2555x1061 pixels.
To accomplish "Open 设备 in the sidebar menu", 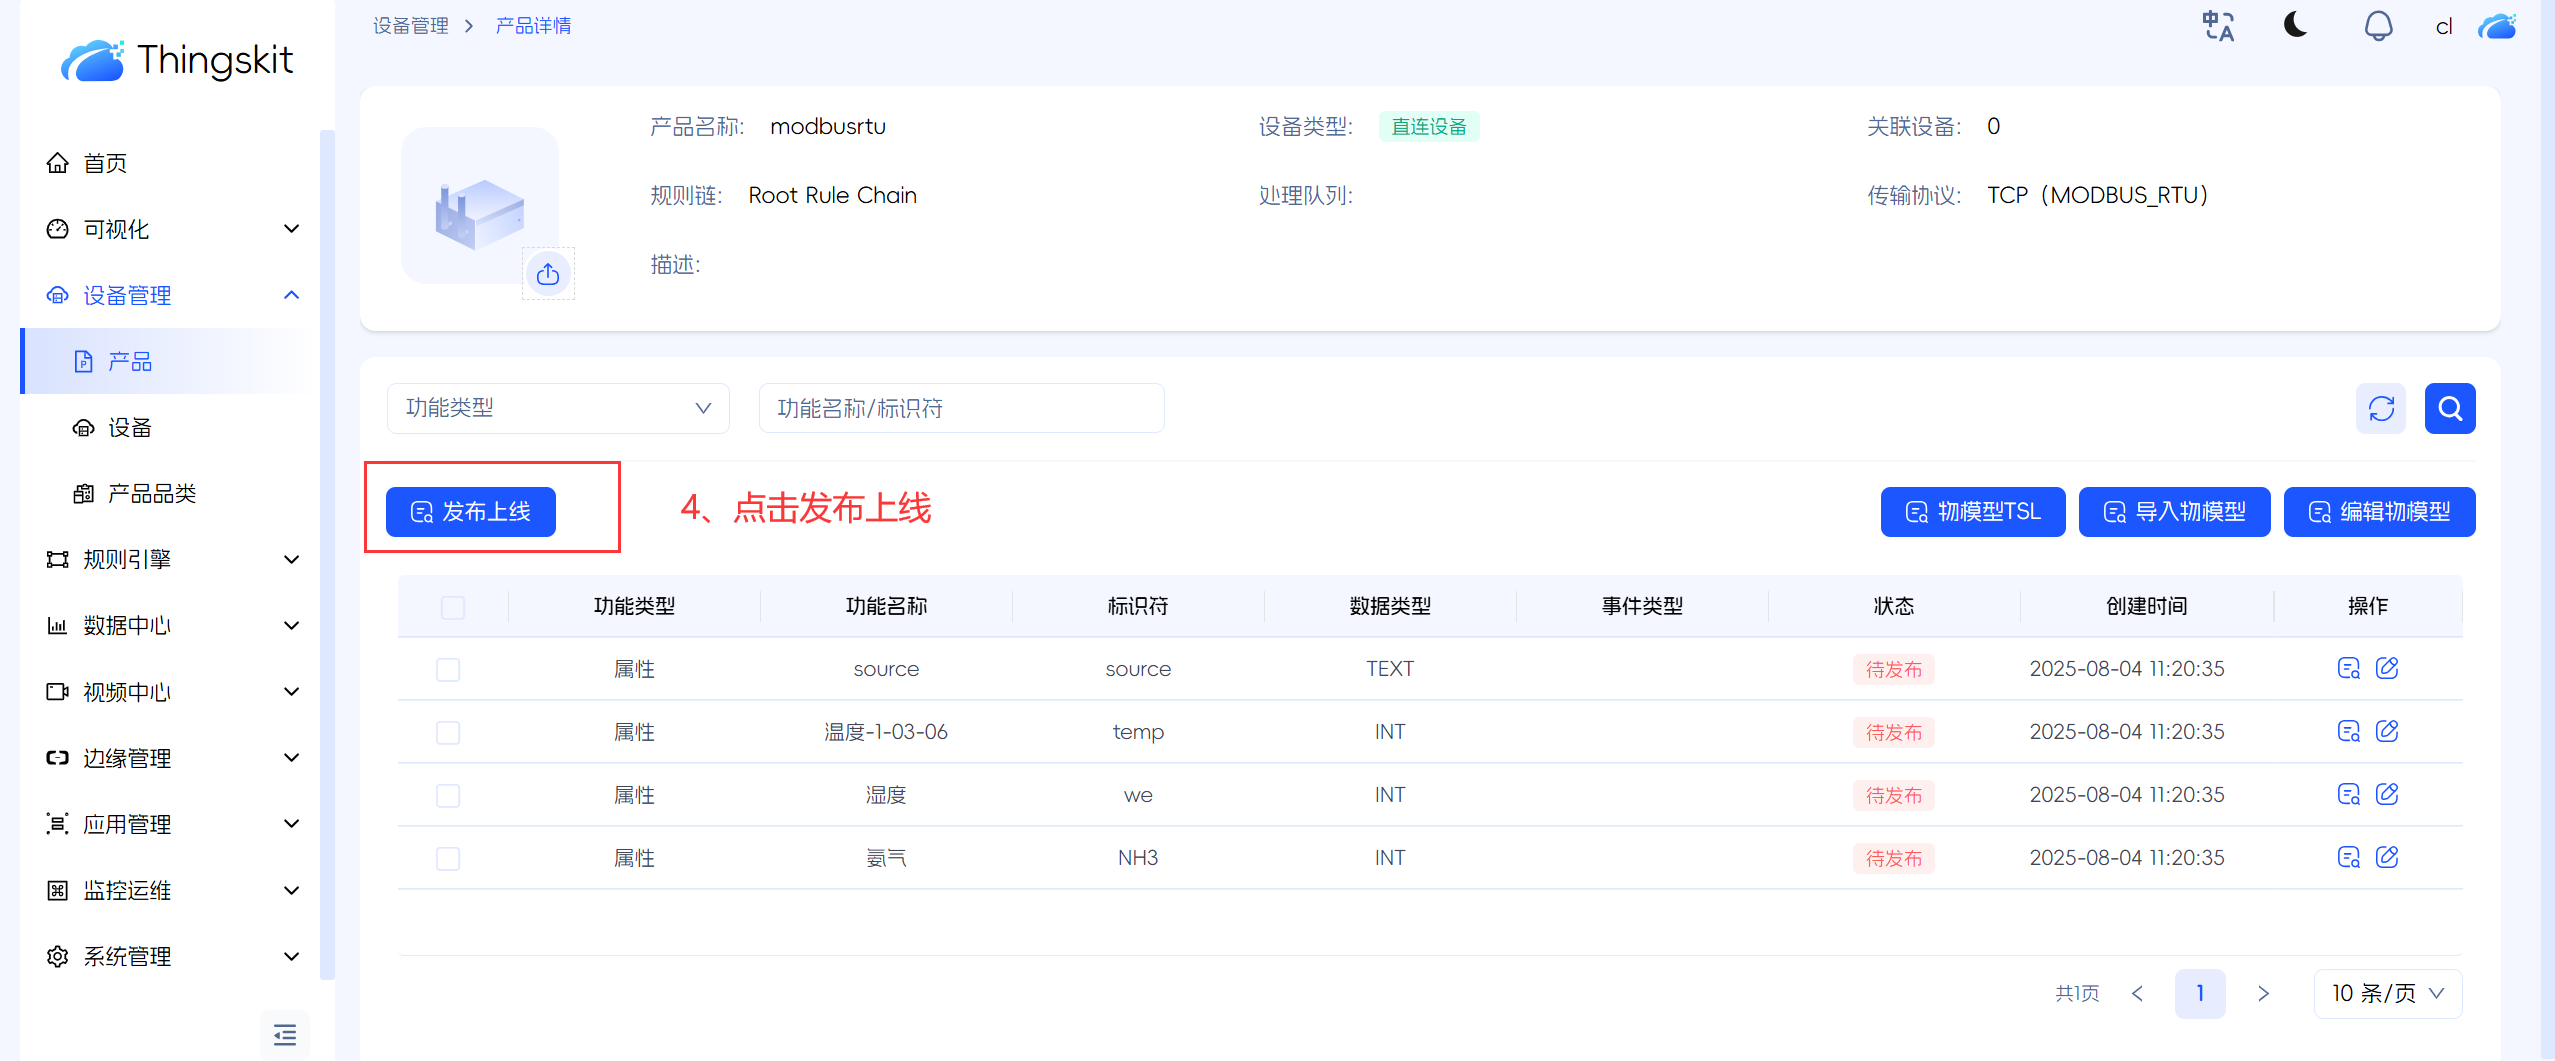I will point(130,428).
